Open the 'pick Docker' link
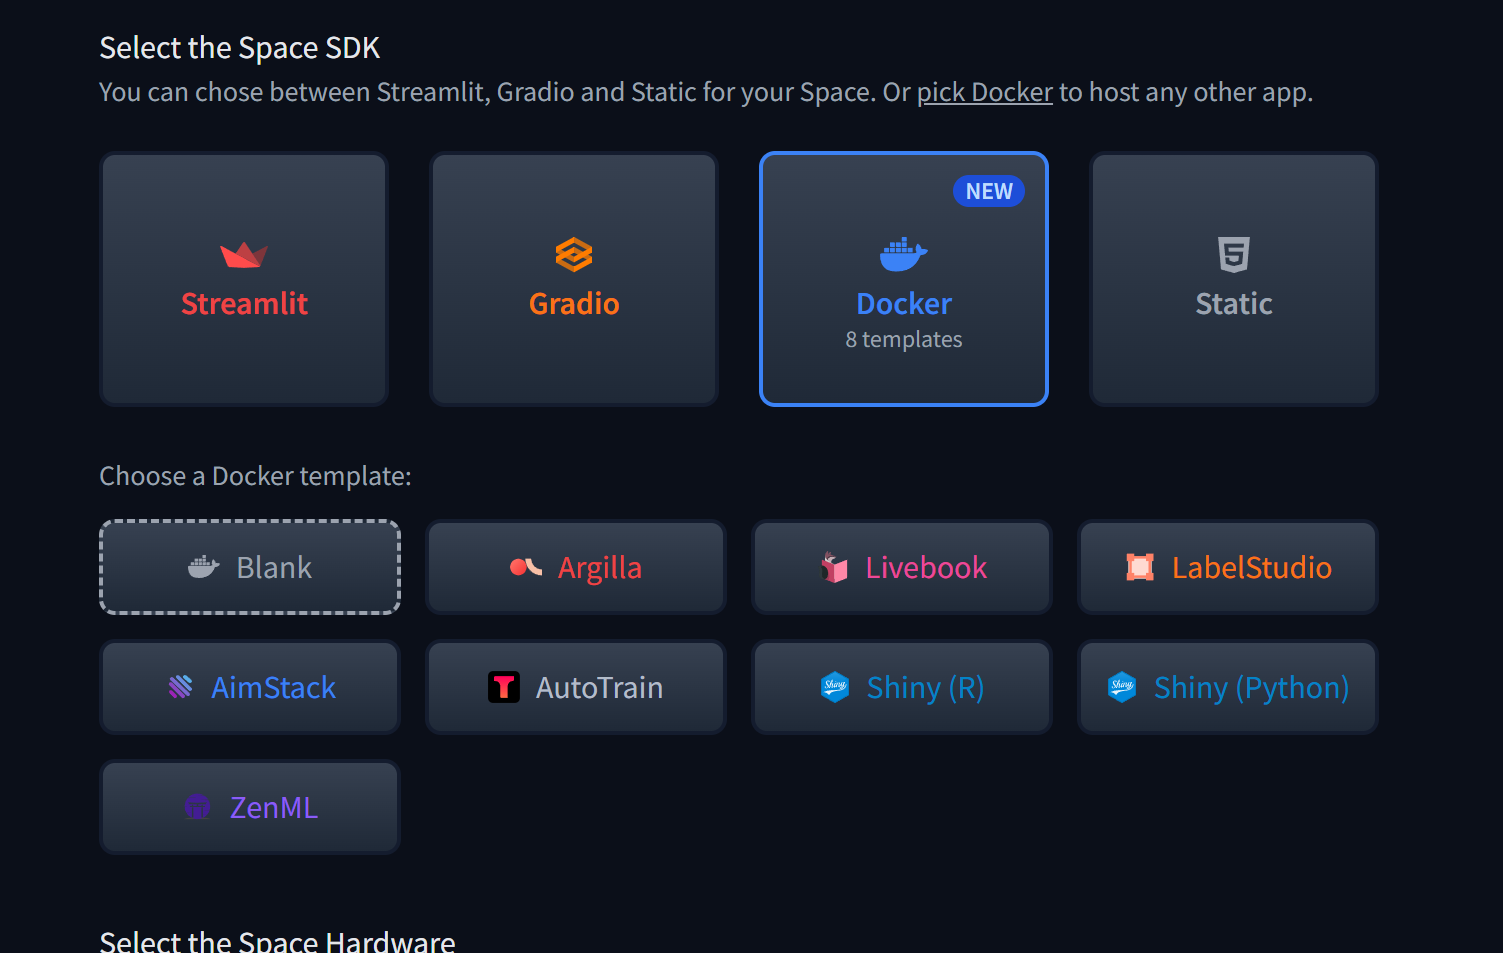Screen dimensions: 1503x953 coord(985,92)
